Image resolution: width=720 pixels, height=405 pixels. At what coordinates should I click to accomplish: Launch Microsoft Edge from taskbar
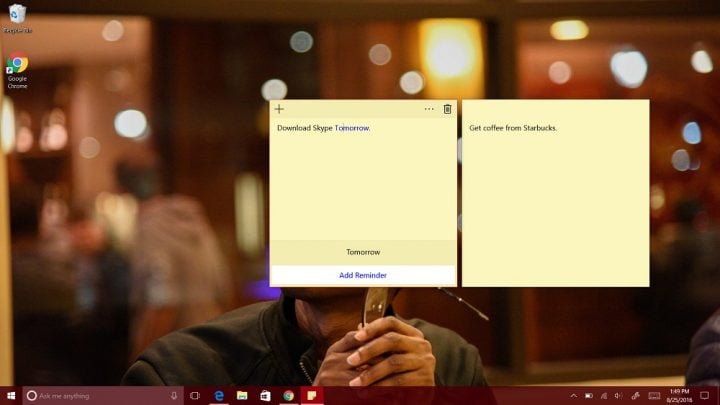coord(219,396)
